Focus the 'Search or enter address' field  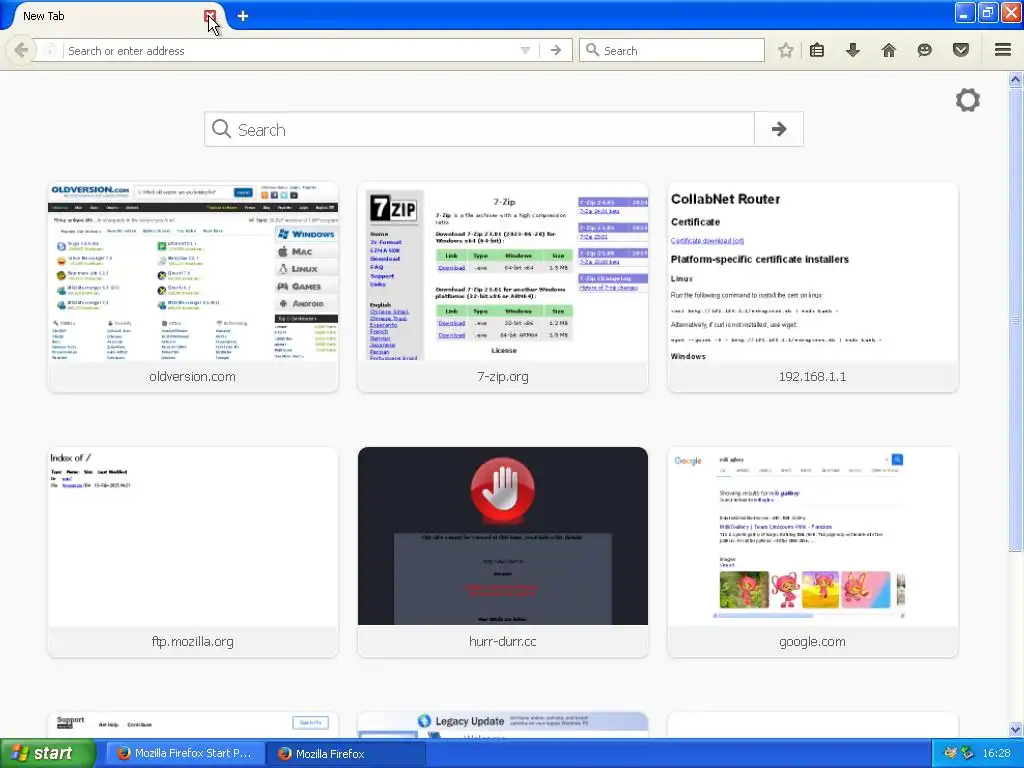(291, 50)
